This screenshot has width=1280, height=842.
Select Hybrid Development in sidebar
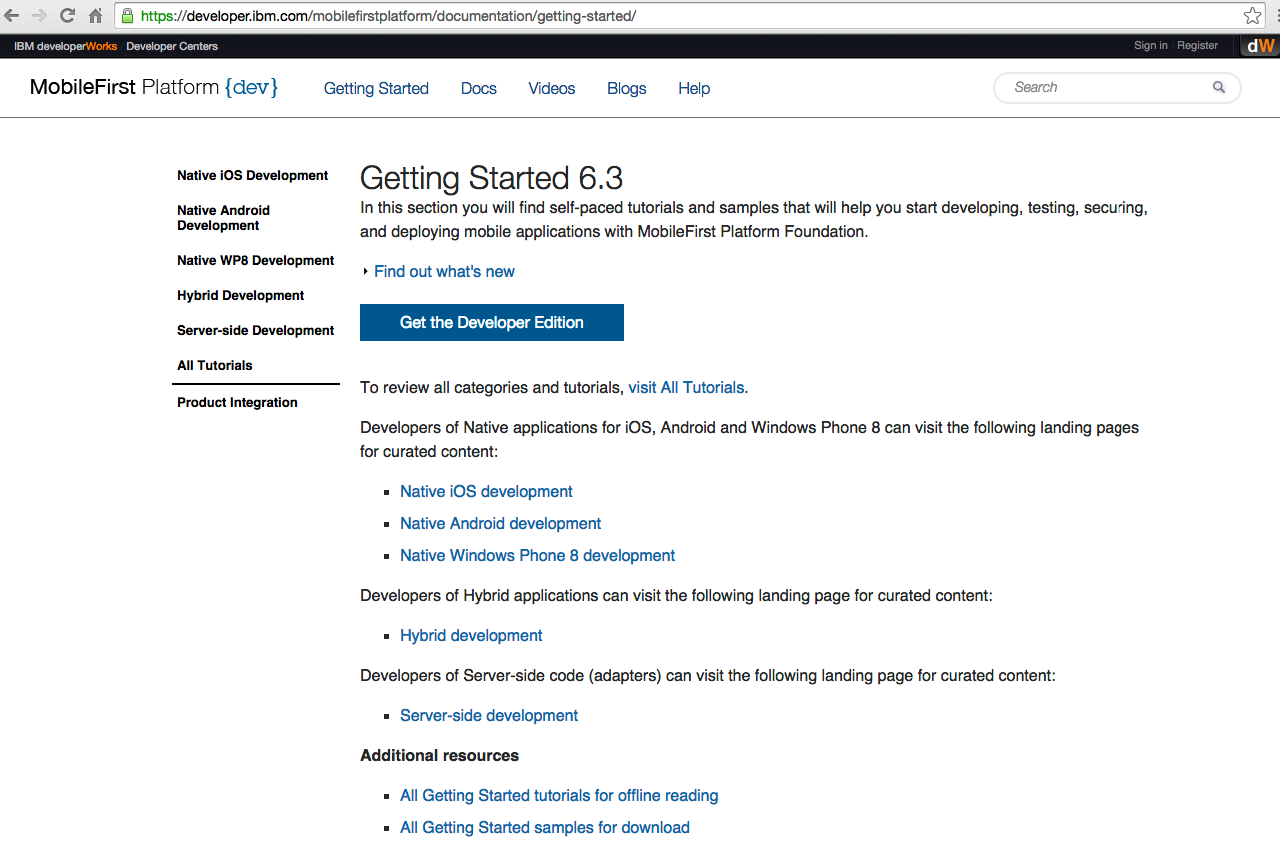241,295
